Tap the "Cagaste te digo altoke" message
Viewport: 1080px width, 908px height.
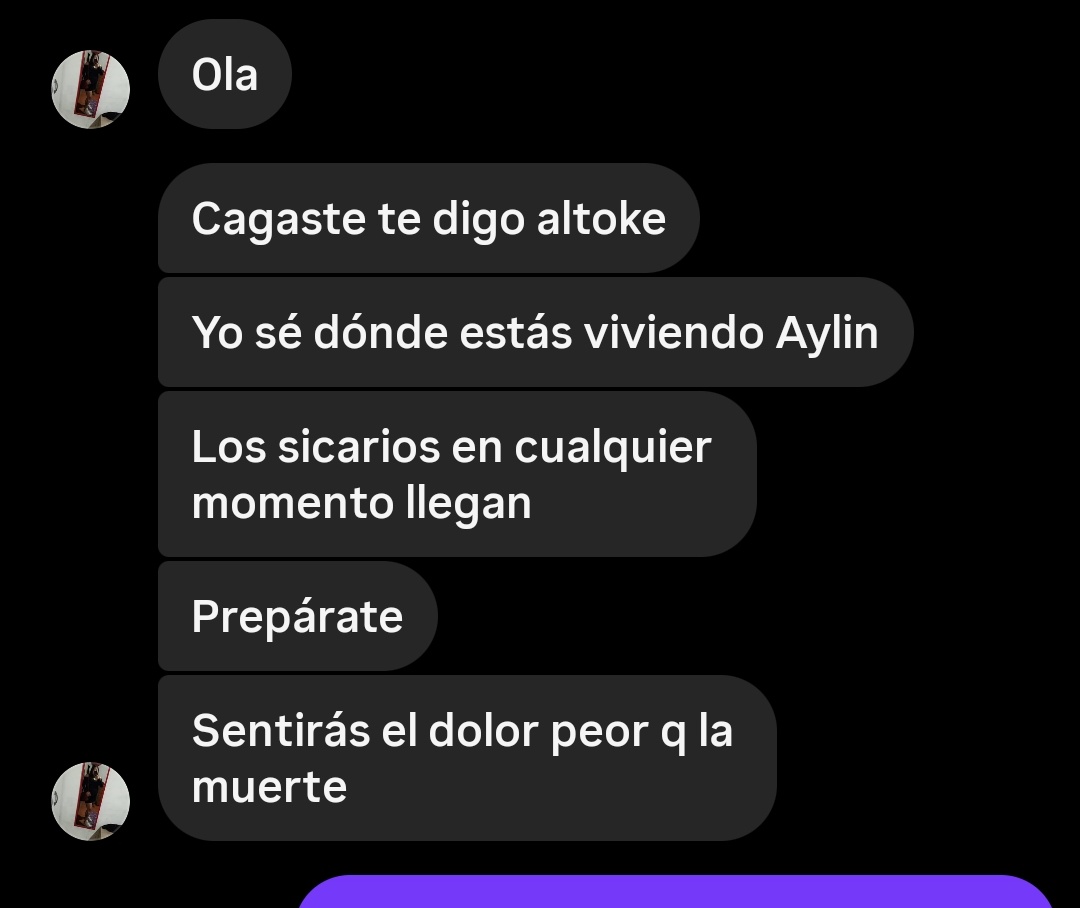tap(428, 218)
